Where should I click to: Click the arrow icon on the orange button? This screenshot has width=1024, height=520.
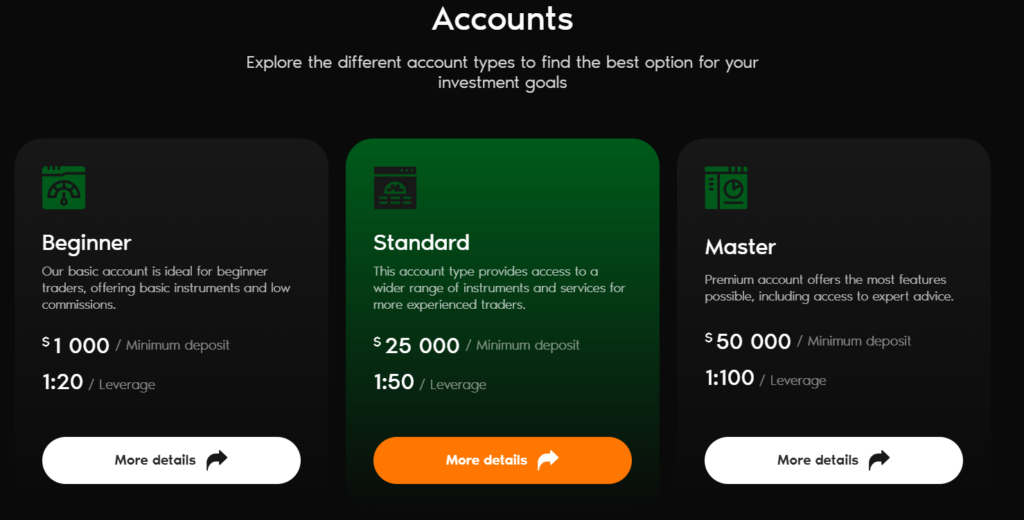coord(548,460)
